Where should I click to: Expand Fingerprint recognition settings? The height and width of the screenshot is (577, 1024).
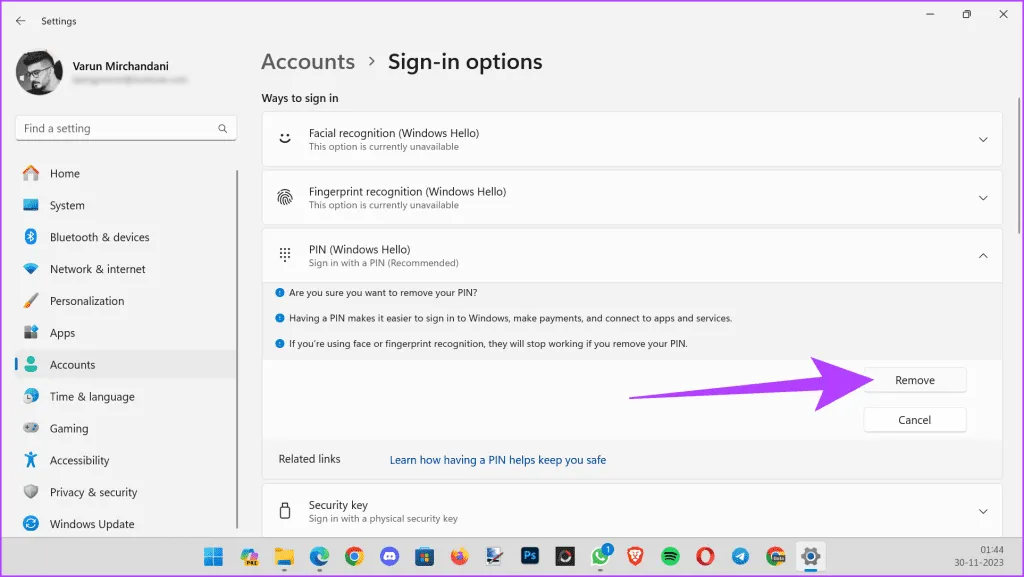982,198
